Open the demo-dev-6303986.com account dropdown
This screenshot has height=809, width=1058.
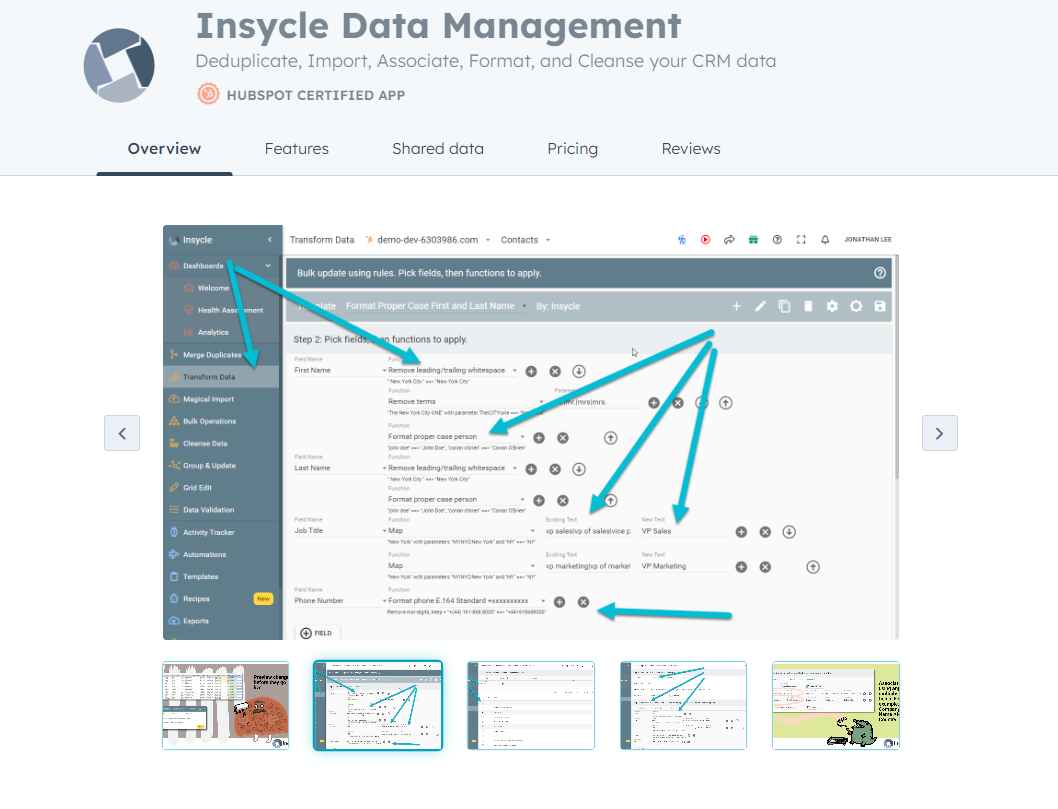click(x=428, y=240)
